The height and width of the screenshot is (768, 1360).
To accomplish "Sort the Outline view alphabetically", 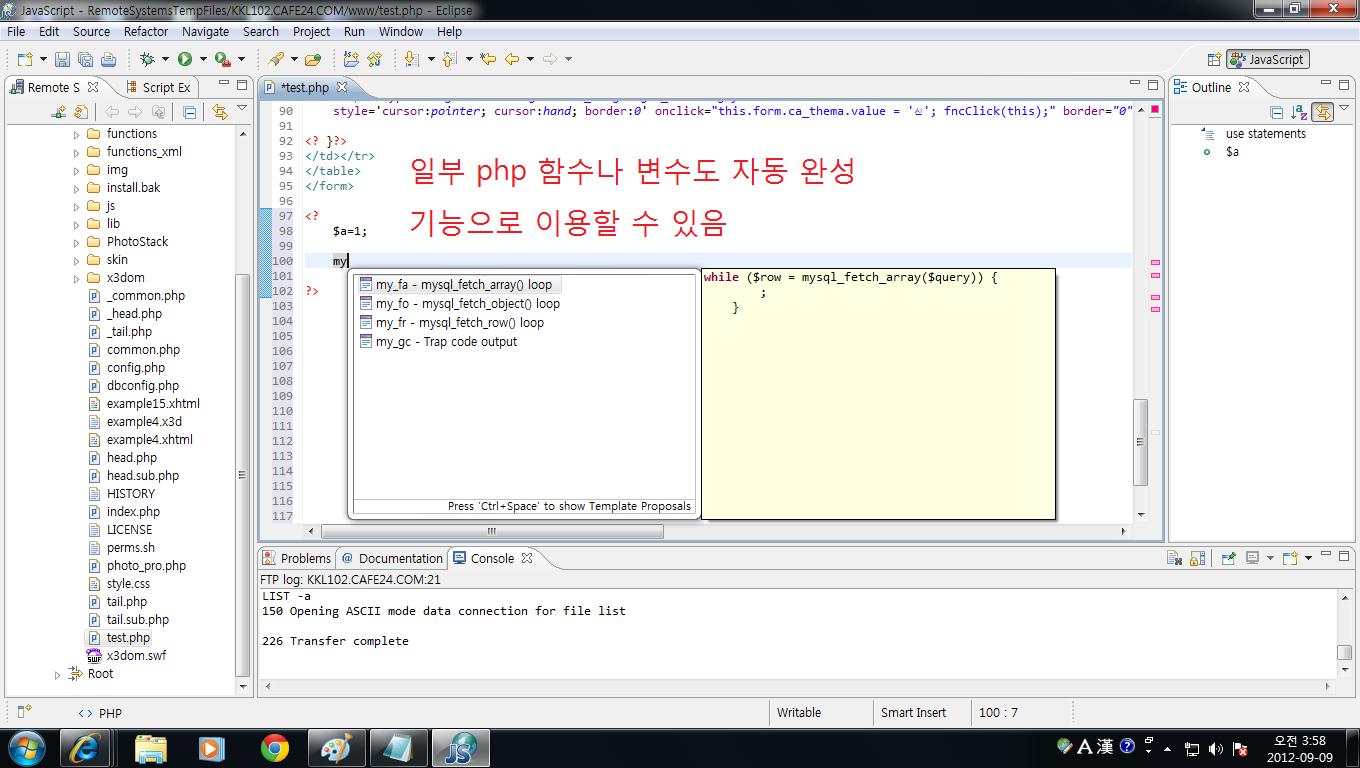I will coord(1299,112).
